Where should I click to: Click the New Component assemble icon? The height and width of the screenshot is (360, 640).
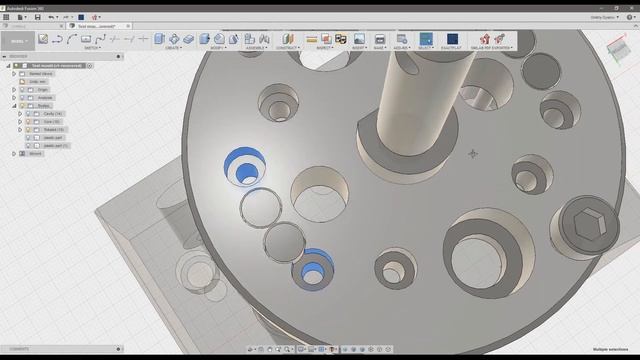249,39
